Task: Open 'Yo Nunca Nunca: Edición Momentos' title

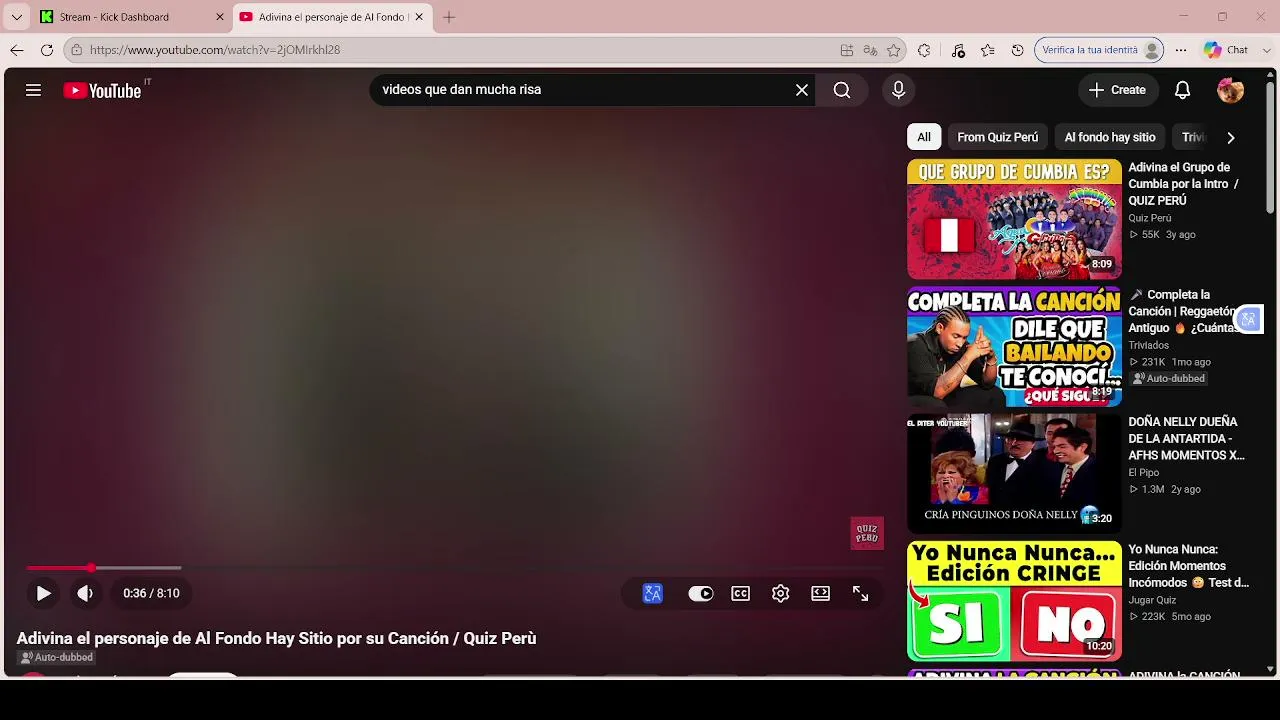Action: [1188, 566]
